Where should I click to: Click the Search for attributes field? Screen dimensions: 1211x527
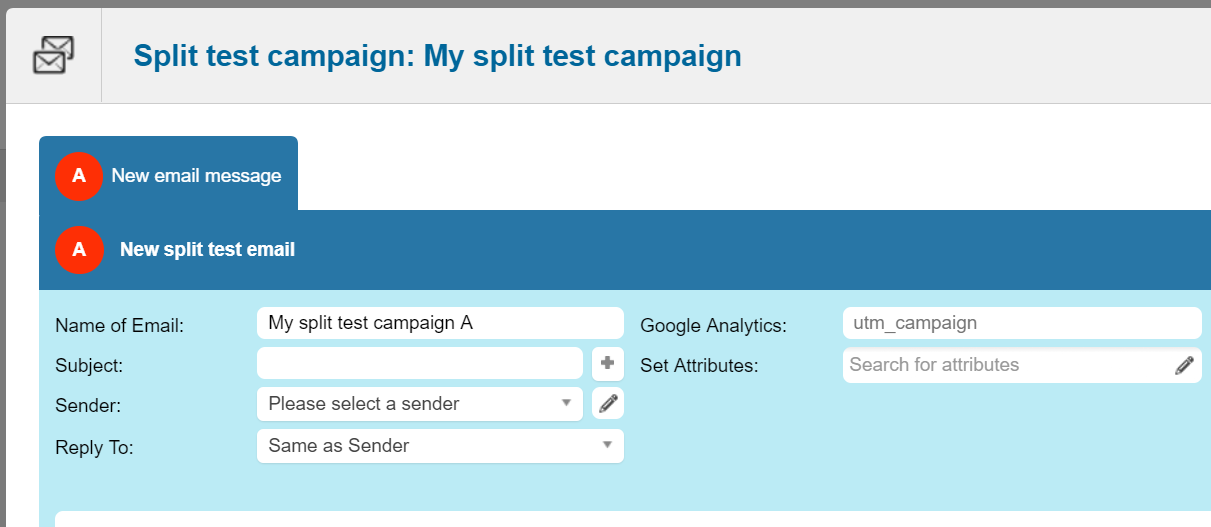[1005, 365]
